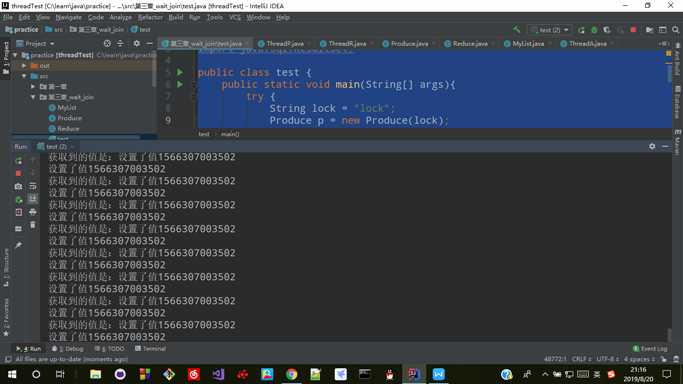This screenshot has height=384, width=683.
Task: Open the Event Log
Action: 650,349
